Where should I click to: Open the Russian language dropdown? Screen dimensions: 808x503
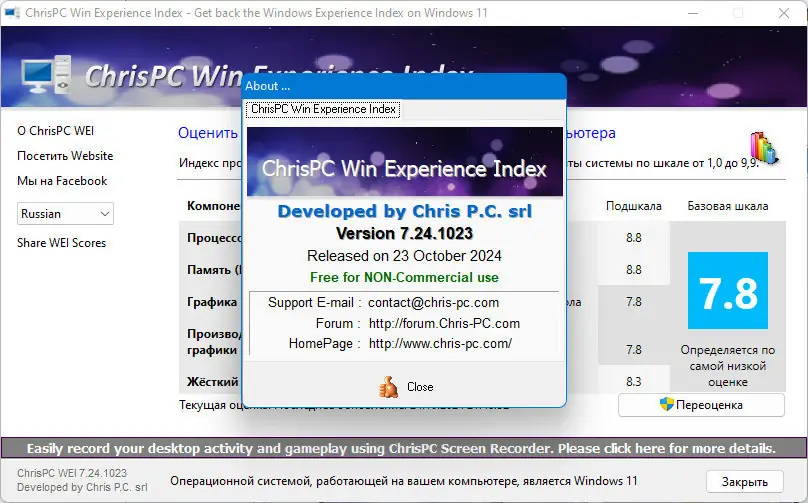tap(65, 213)
